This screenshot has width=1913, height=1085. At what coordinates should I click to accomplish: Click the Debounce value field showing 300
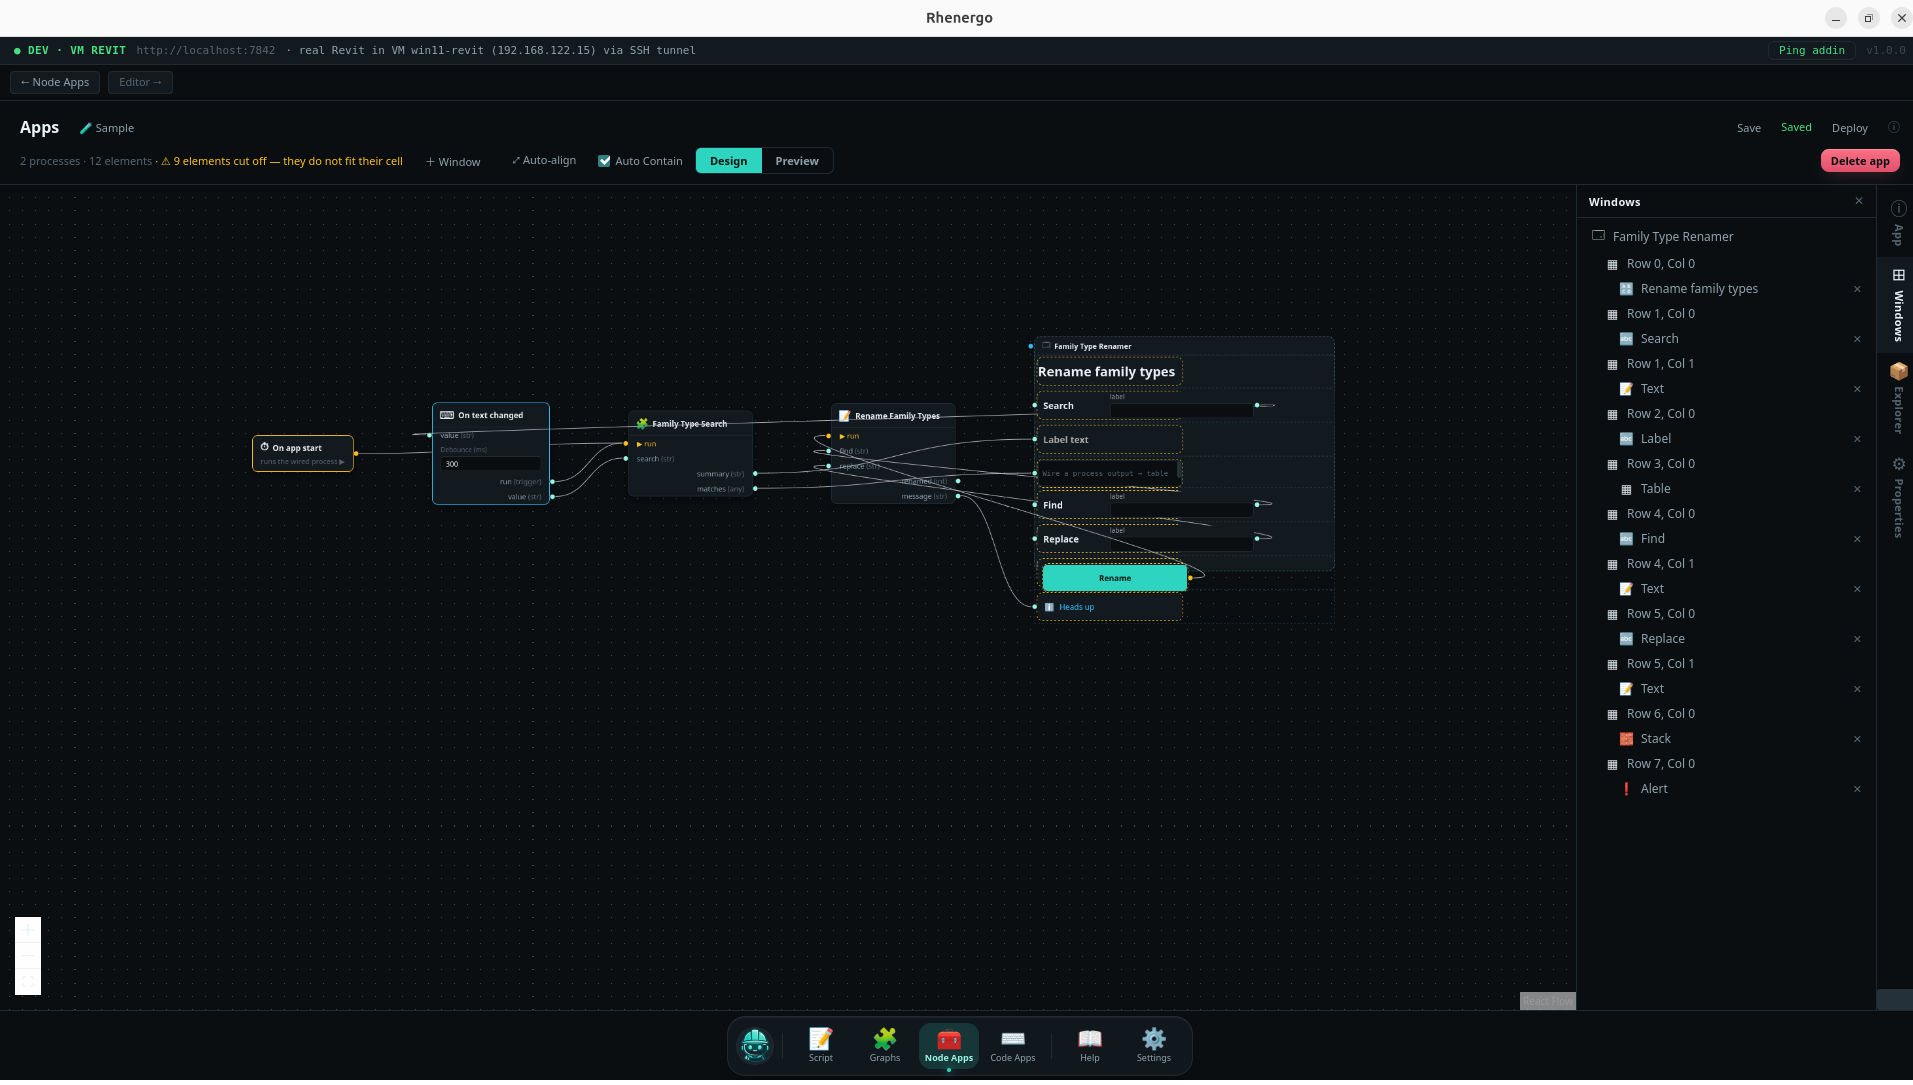coord(490,464)
